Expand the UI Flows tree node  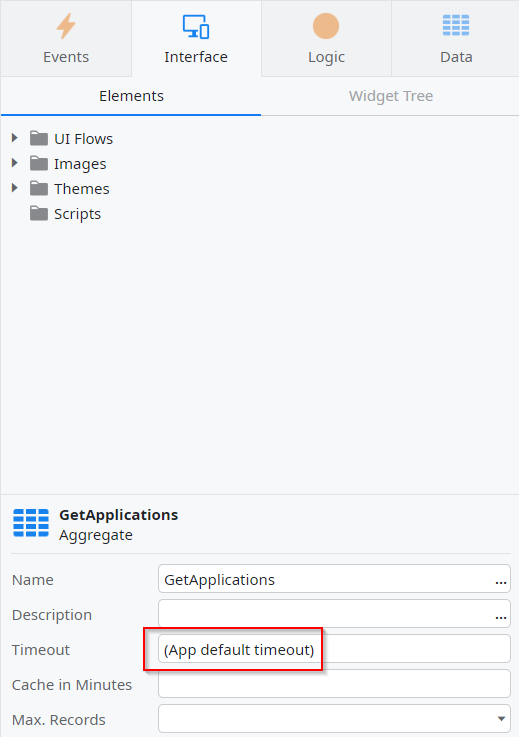pos(15,138)
